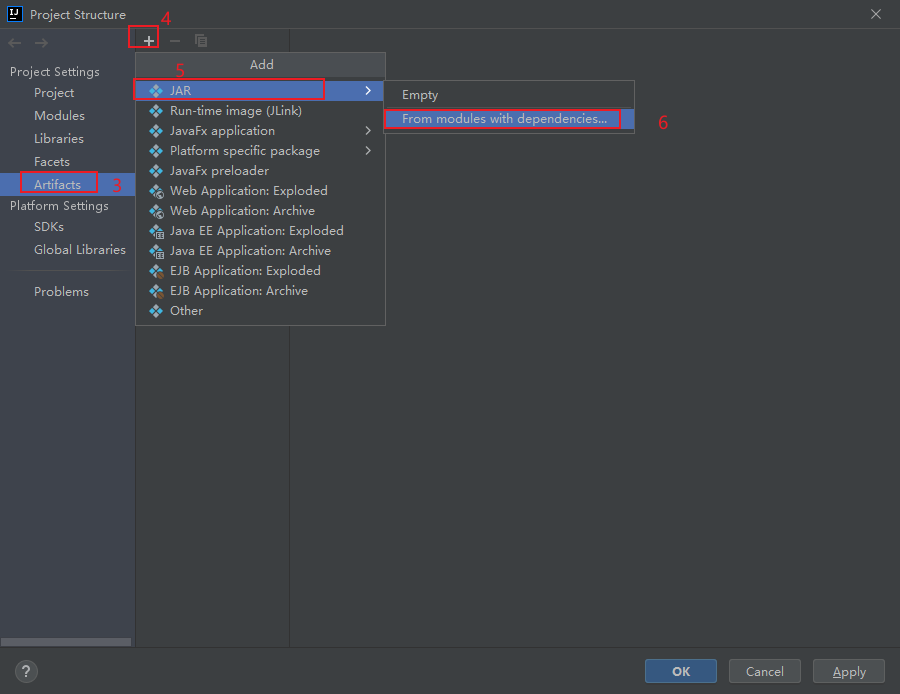Click the Cancel button
900x694 pixels.
[x=765, y=672]
